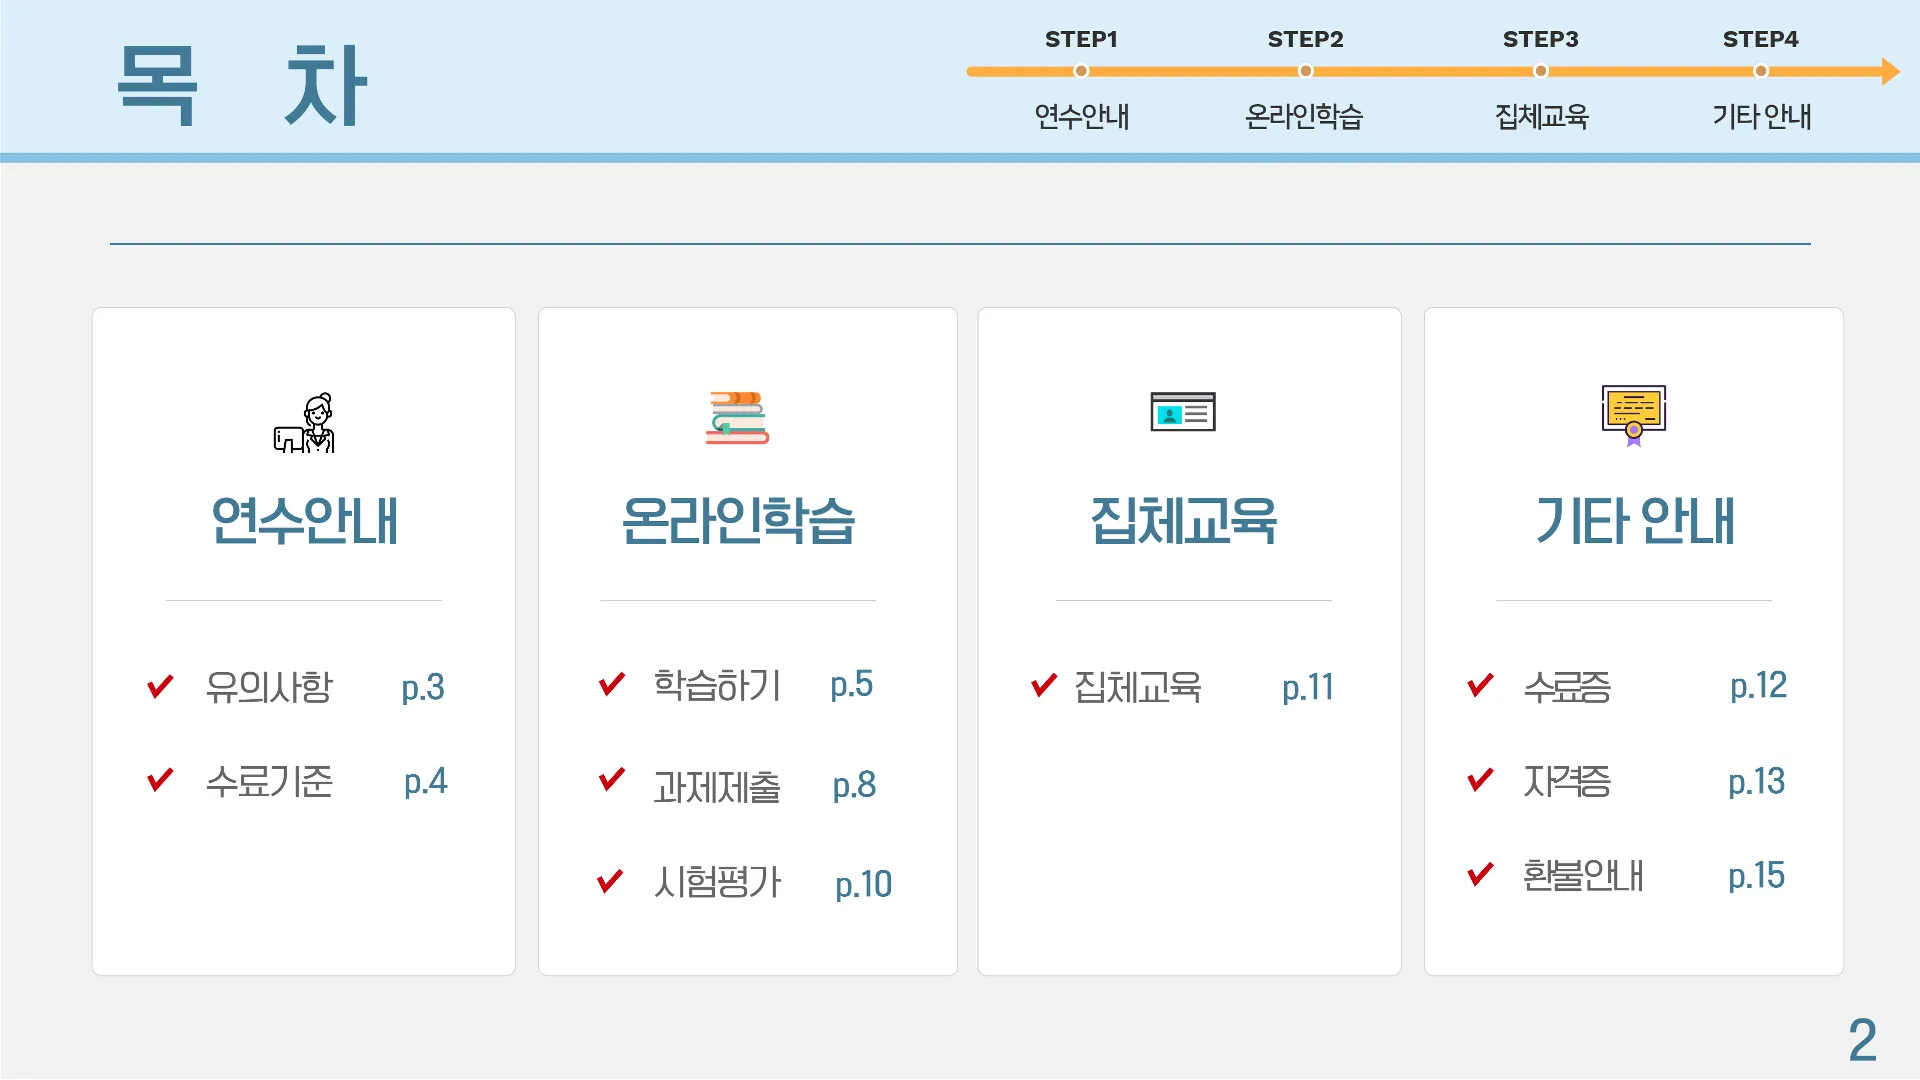Open the 수료기준 entry
This screenshot has height=1080, width=1920.
pyautogui.click(x=269, y=781)
